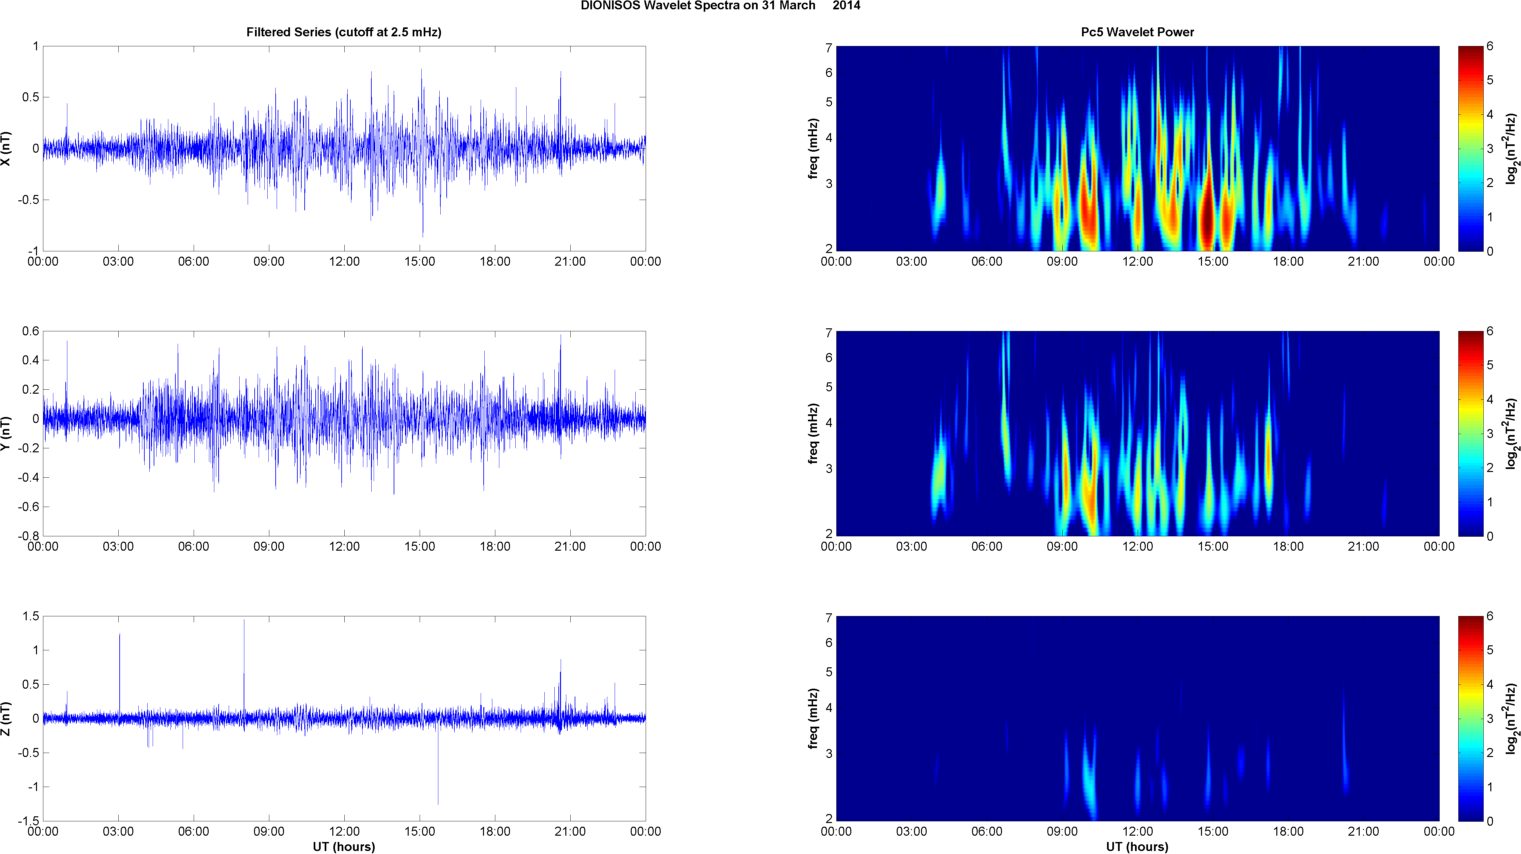1521x854 pixels.
Task: Click the 'freq (mHz)' label of bottom spectrogram
Action: [813, 718]
